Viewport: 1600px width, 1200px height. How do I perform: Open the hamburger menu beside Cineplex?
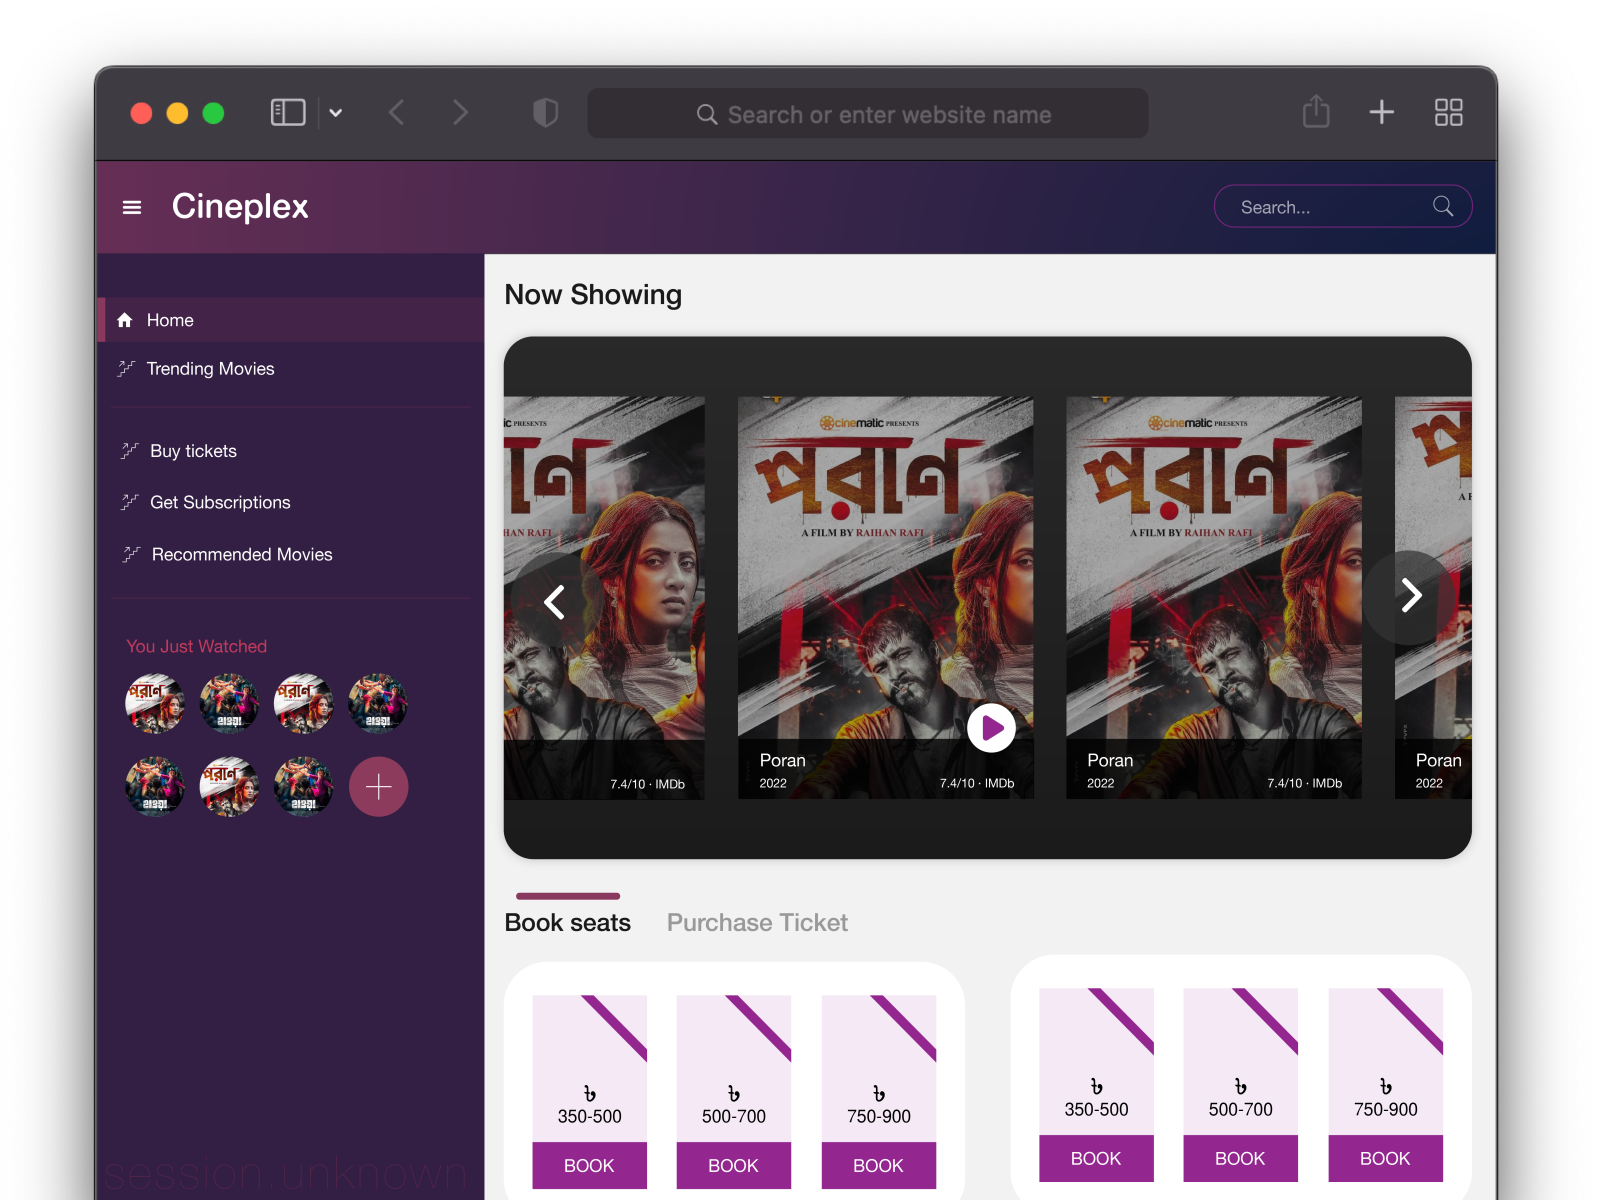(131, 207)
